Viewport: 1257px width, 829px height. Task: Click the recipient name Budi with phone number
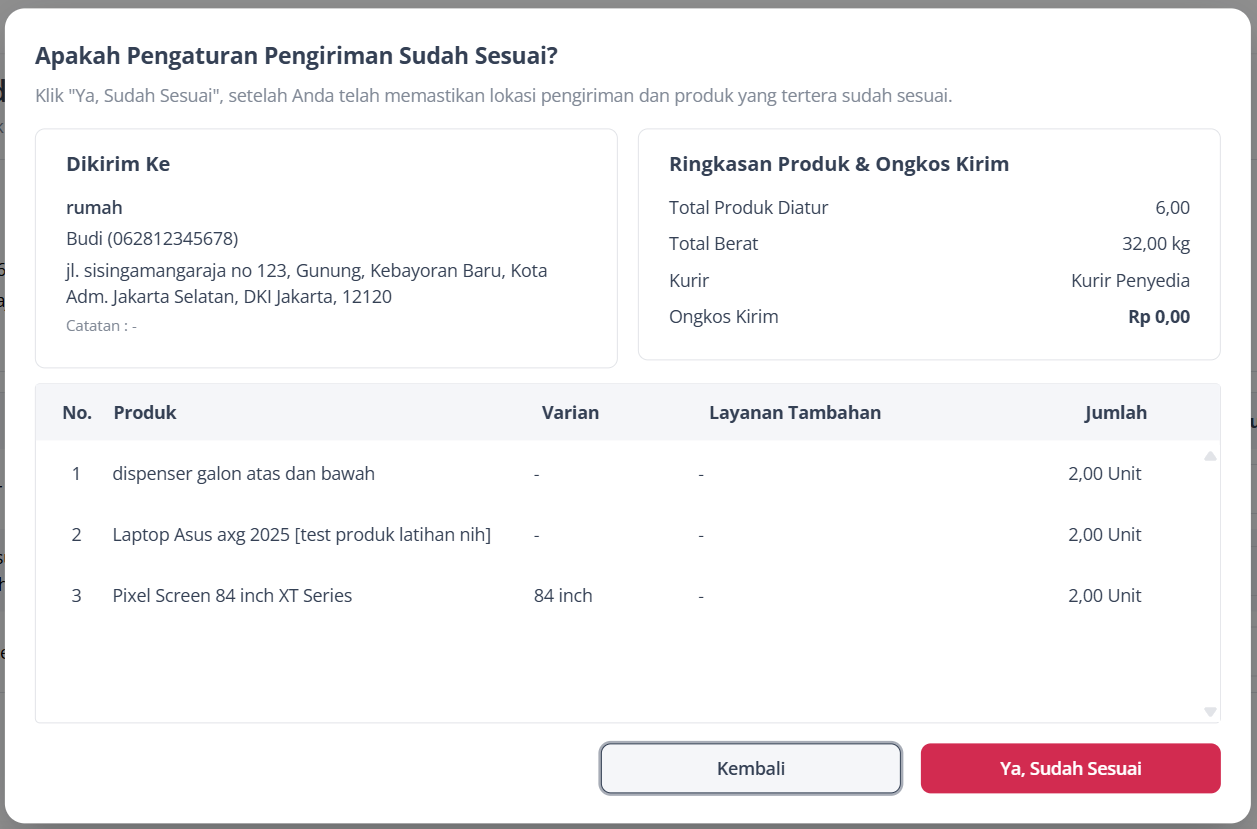152,238
